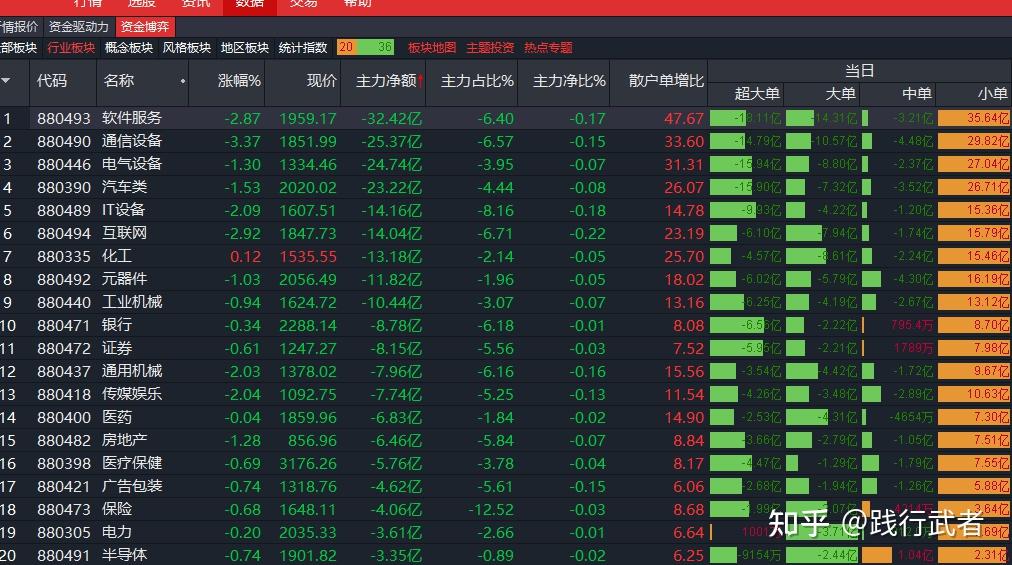Select the 资金博弈 tab
Viewport: 1012px width, 565px height.
144,27
